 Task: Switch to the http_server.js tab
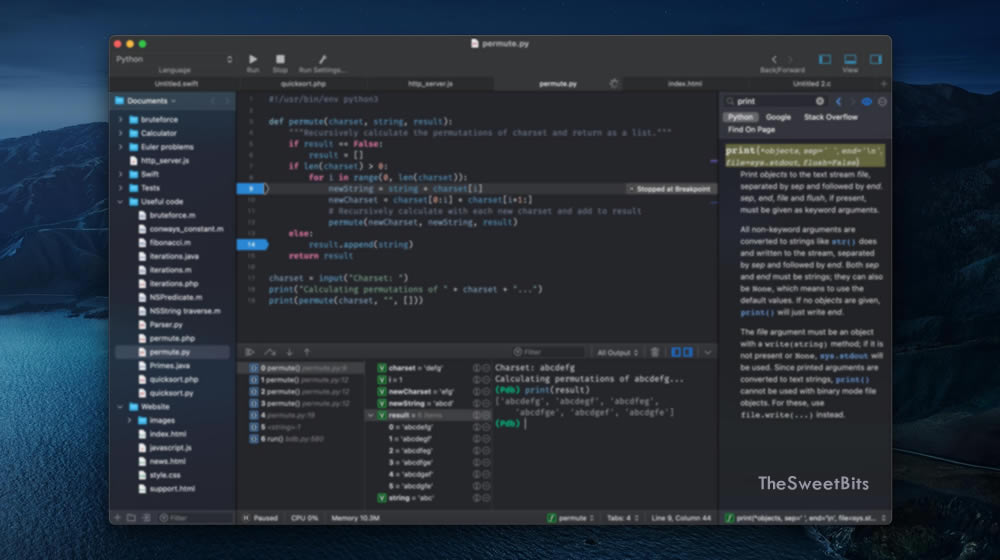click(430, 84)
